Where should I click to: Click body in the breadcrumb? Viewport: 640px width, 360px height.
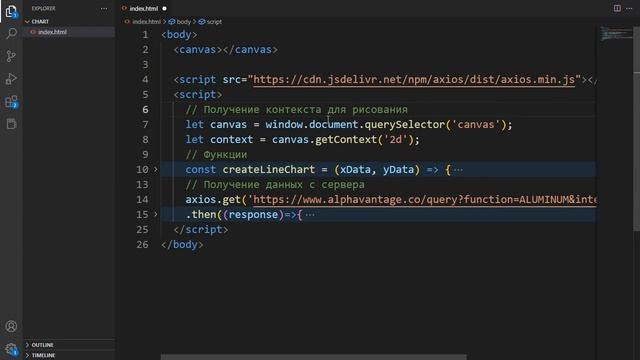tap(184, 22)
